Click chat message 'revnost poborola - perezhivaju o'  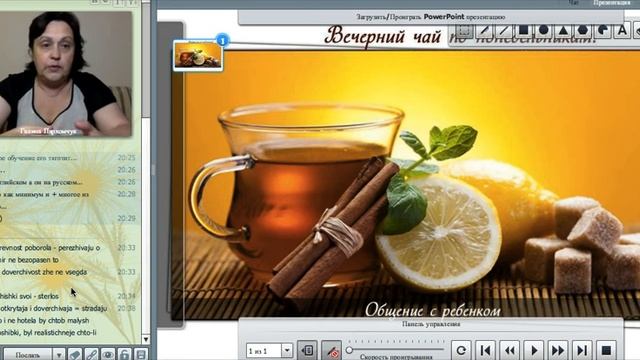tap(50, 248)
